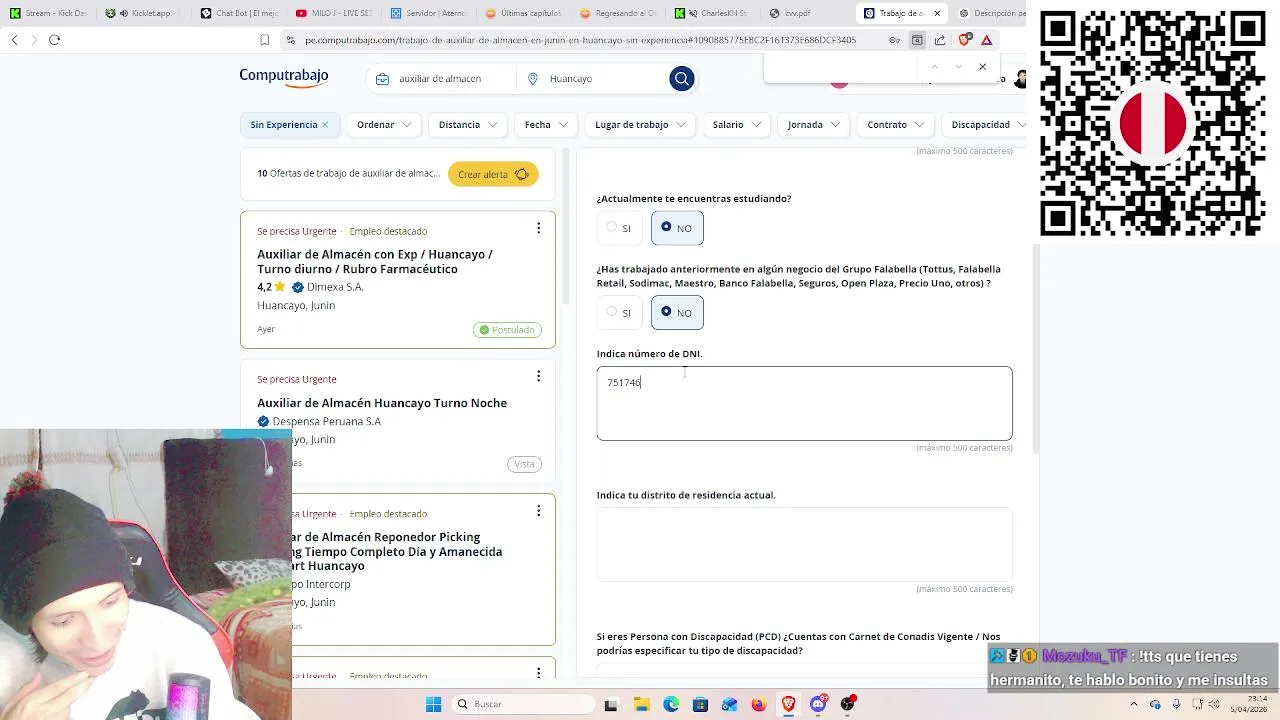The image size is (1280, 720).
Task: Launch Microsoft Edge from the taskbar
Action: tap(670, 704)
